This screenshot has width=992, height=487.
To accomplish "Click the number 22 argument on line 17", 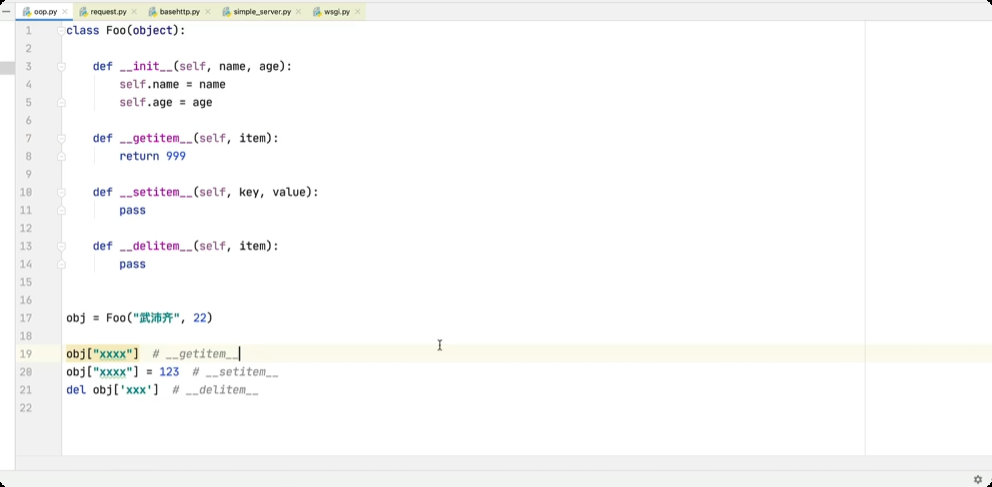I will pos(200,318).
